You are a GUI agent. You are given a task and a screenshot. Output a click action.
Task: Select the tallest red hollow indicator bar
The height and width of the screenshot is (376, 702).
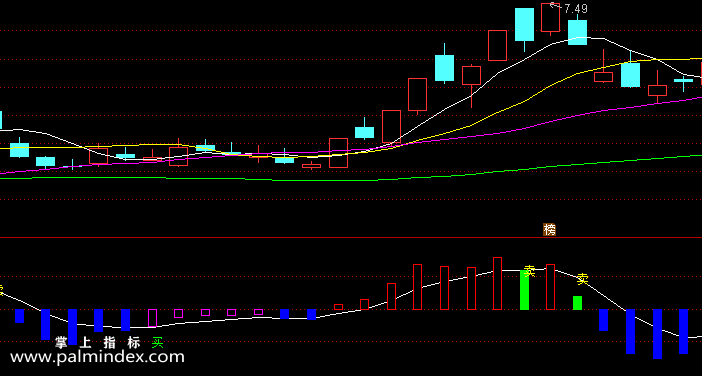click(x=497, y=283)
